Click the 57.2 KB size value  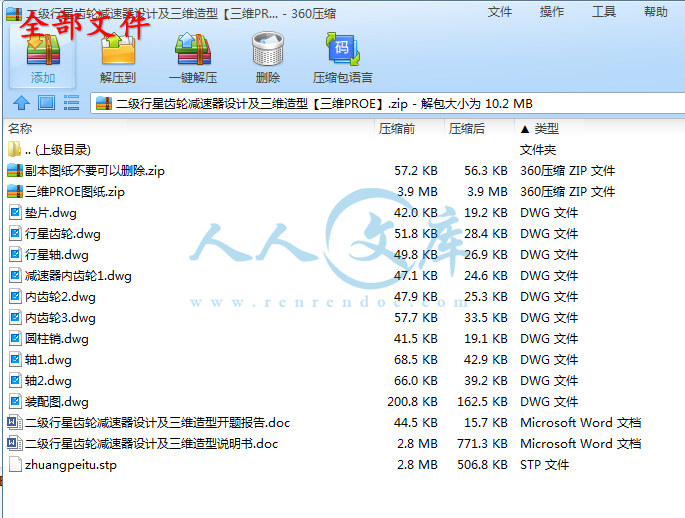(x=415, y=170)
